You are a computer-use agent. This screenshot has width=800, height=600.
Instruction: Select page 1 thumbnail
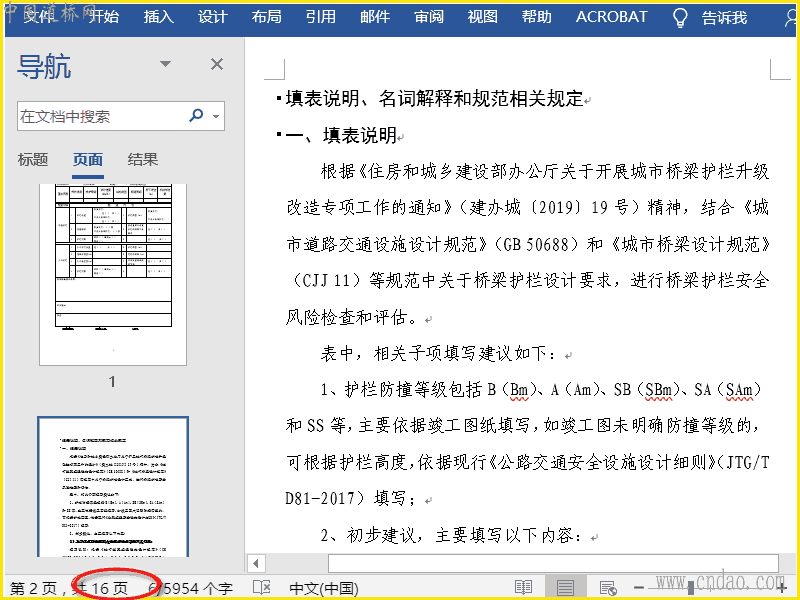pos(113,274)
